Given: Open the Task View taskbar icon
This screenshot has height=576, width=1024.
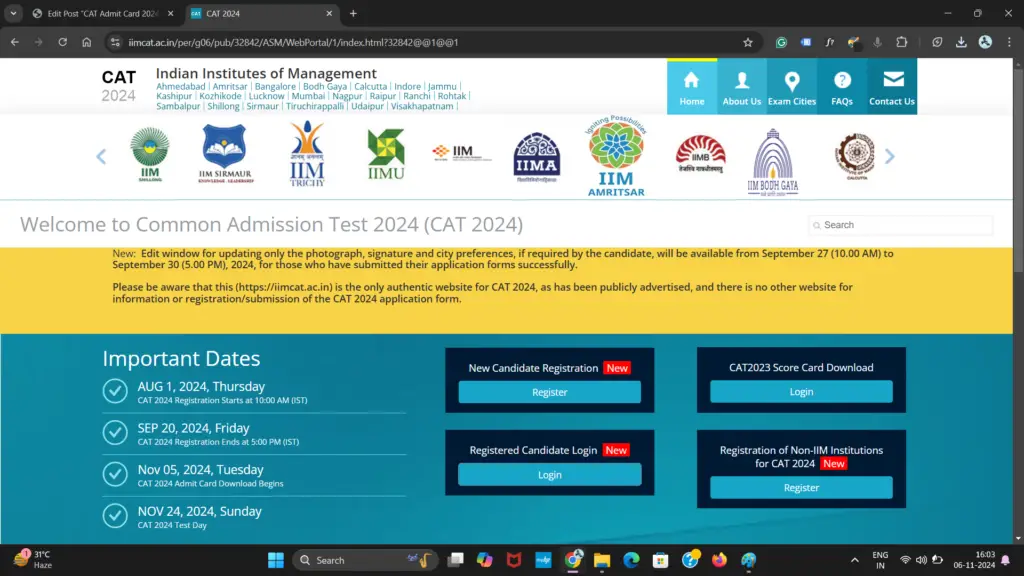Looking at the screenshot, I should click(456, 560).
